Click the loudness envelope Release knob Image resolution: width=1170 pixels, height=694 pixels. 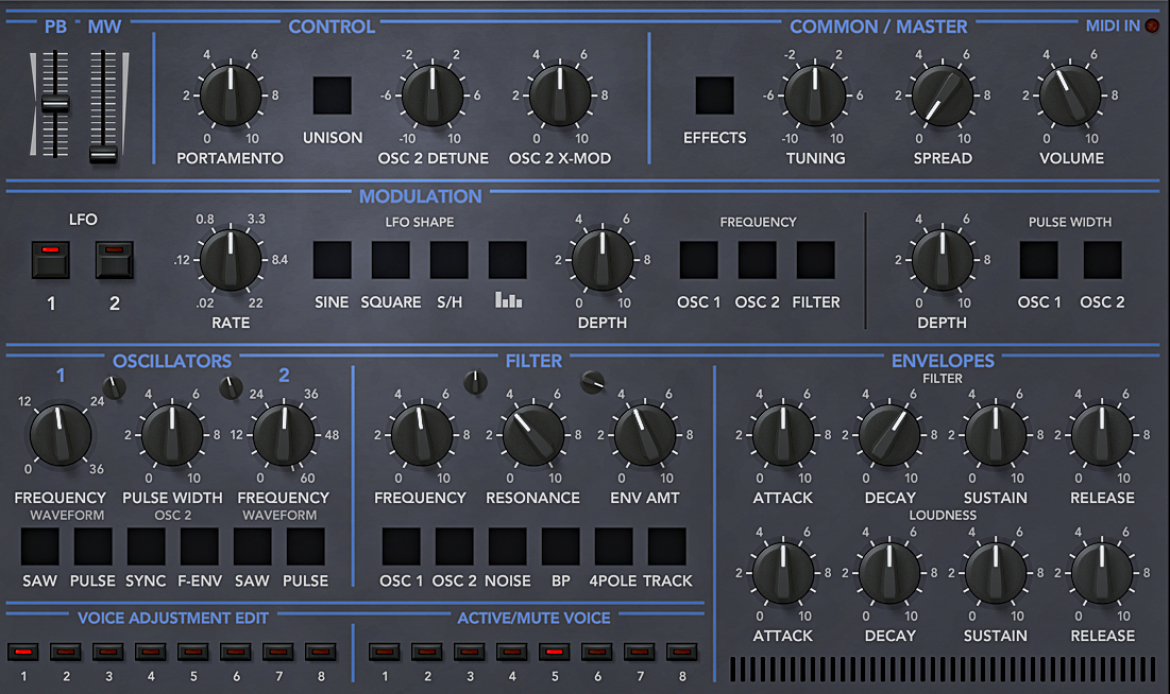(x=1102, y=573)
